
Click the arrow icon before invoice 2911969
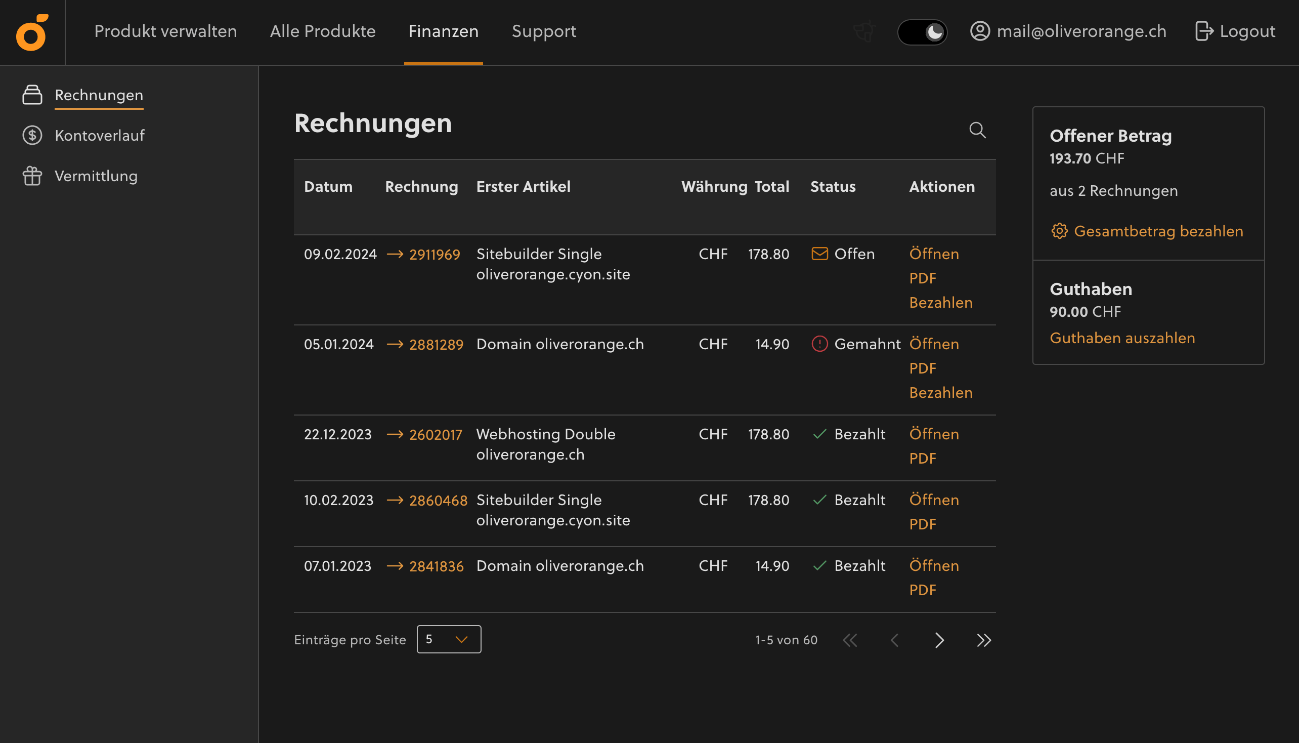394,254
